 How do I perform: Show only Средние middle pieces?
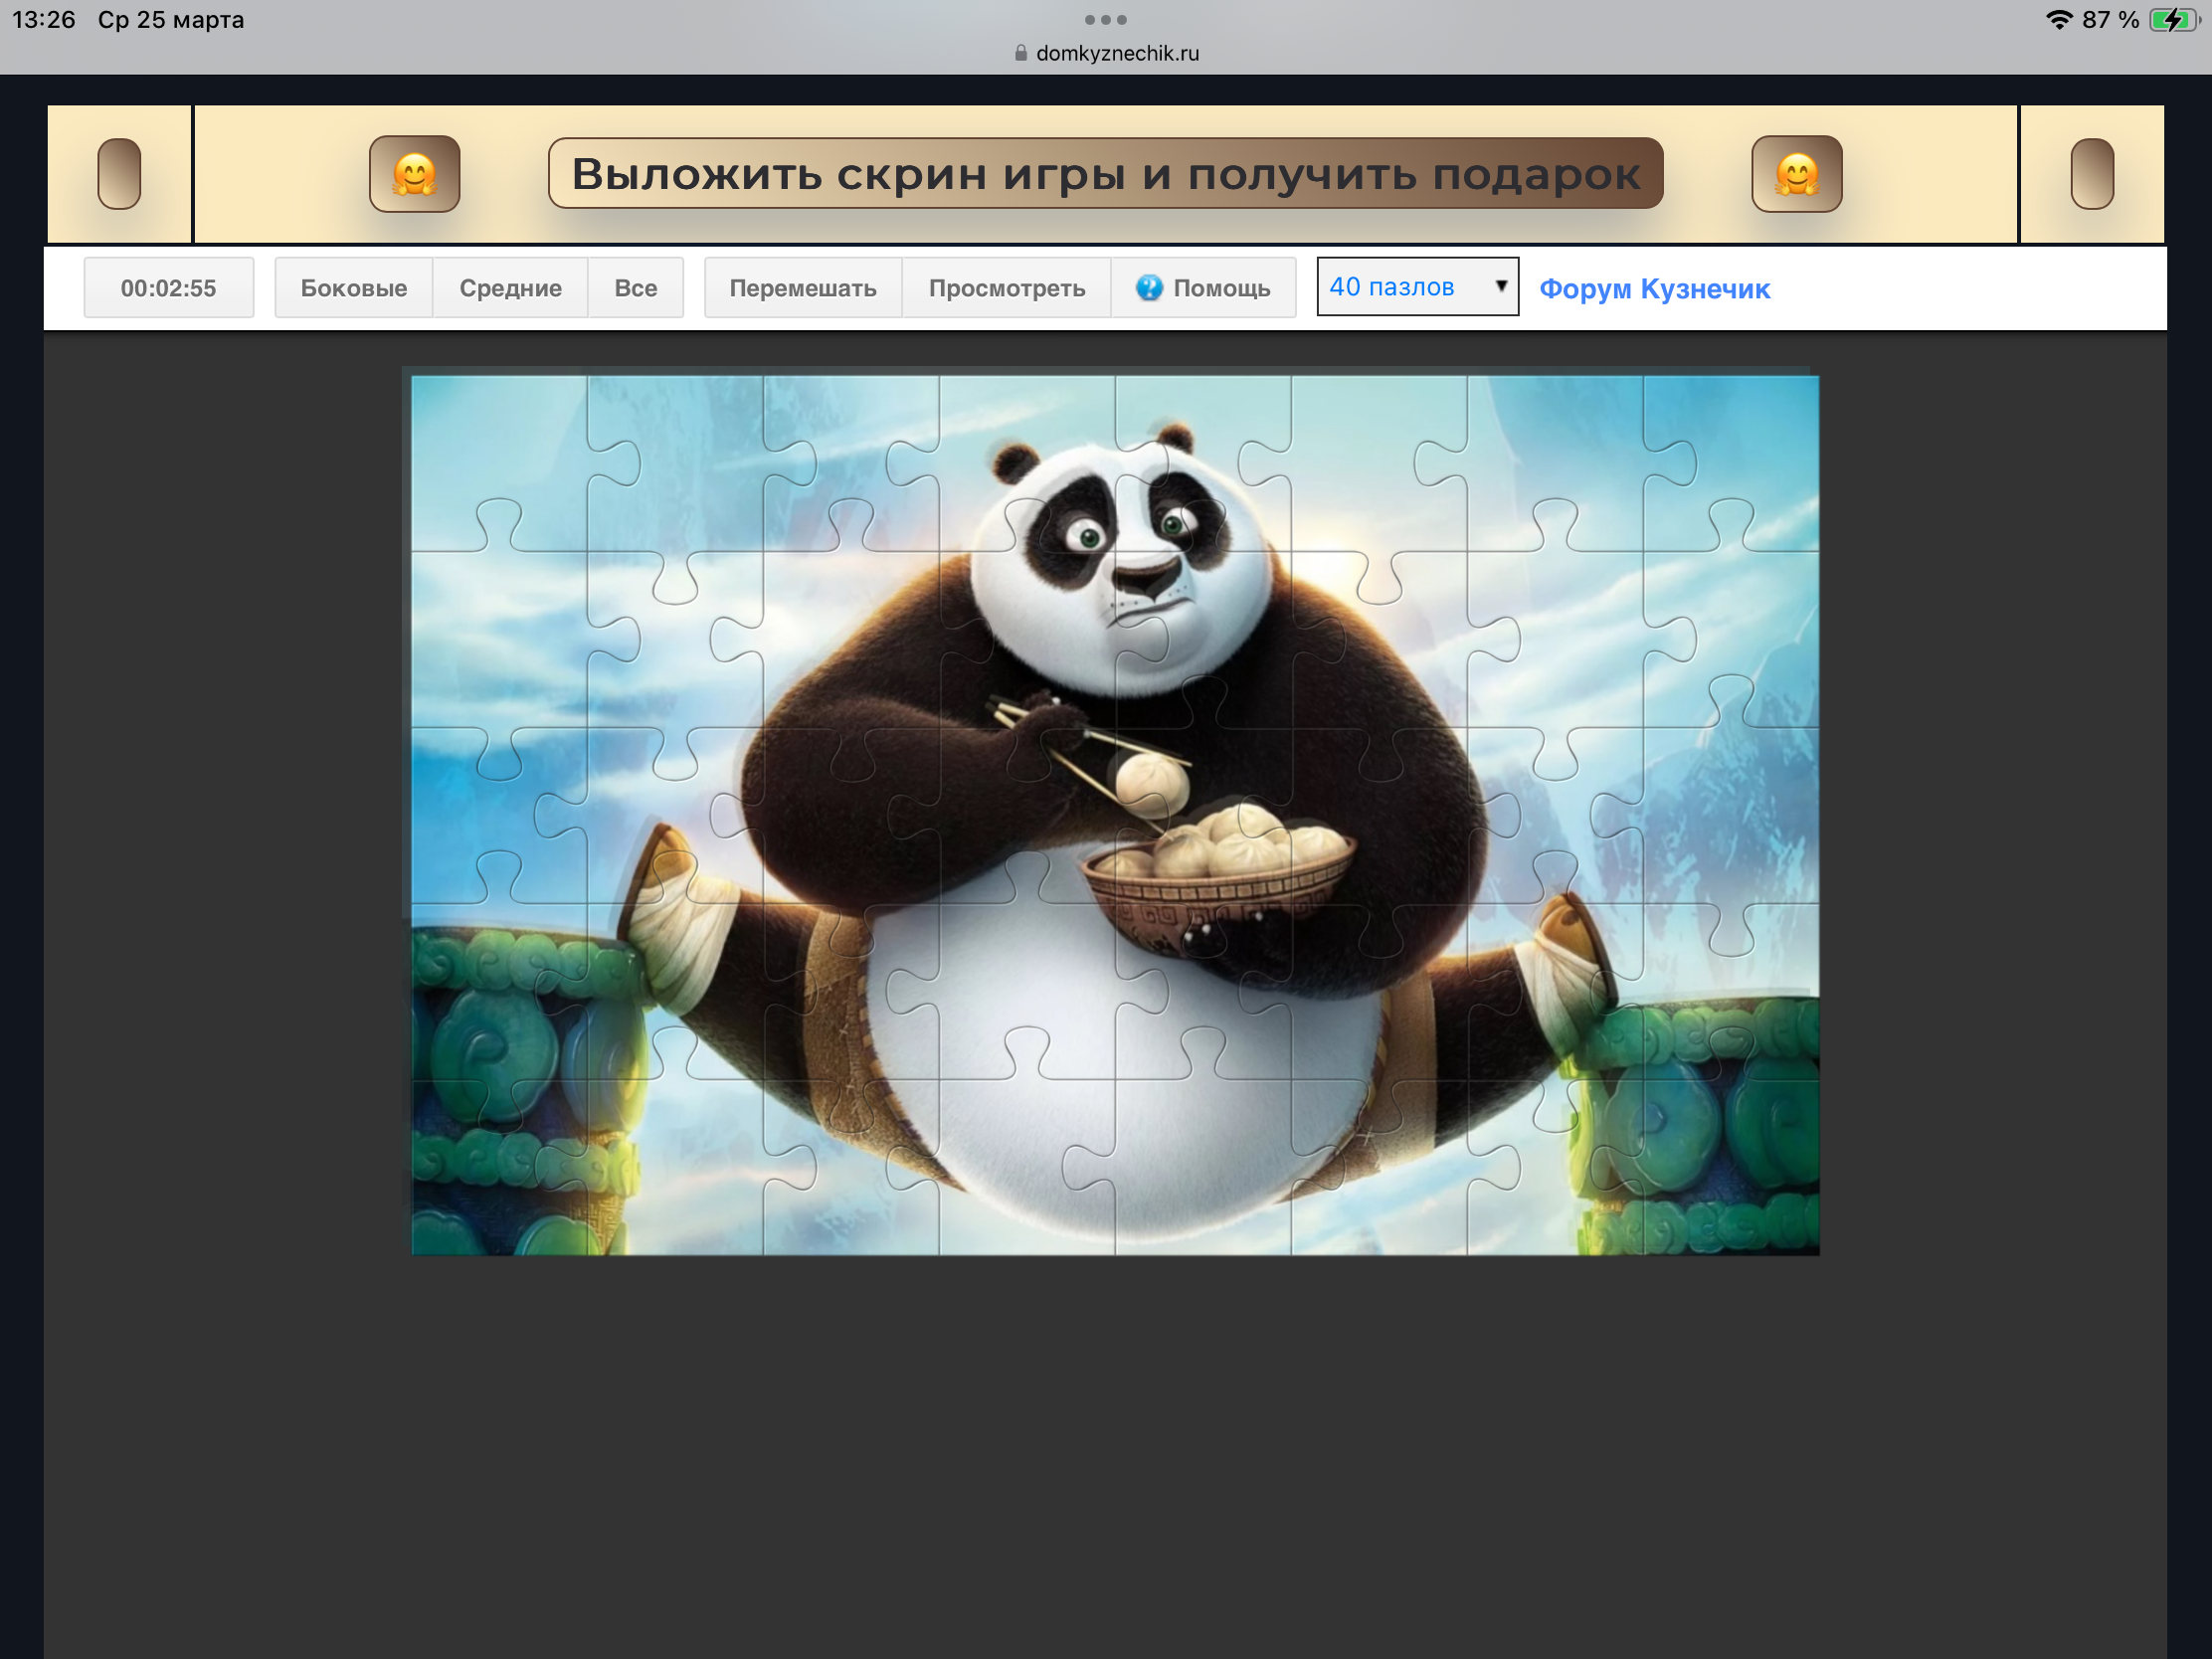tap(510, 288)
